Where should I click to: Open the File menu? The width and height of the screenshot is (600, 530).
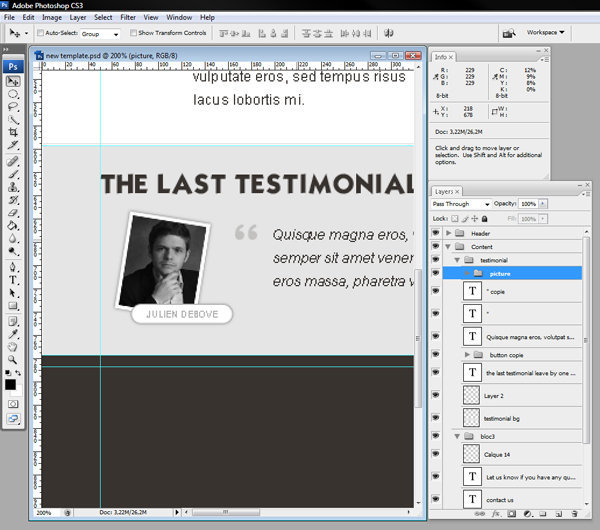coord(9,18)
